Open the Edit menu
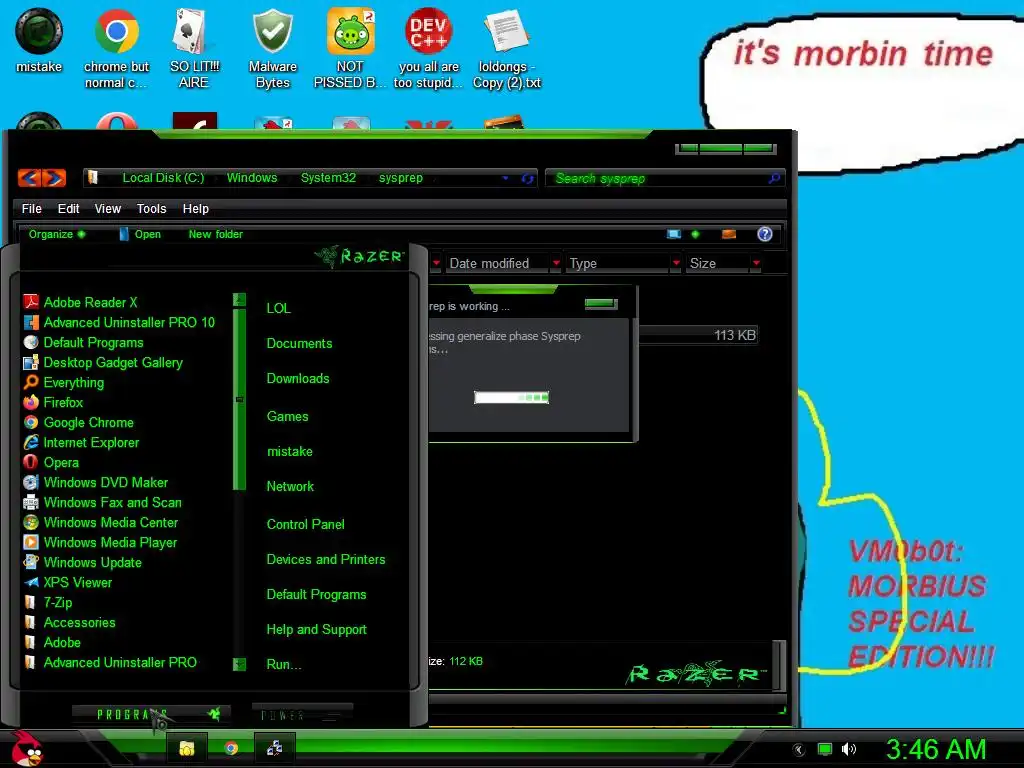The width and height of the screenshot is (1024, 768). coord(68,208)
